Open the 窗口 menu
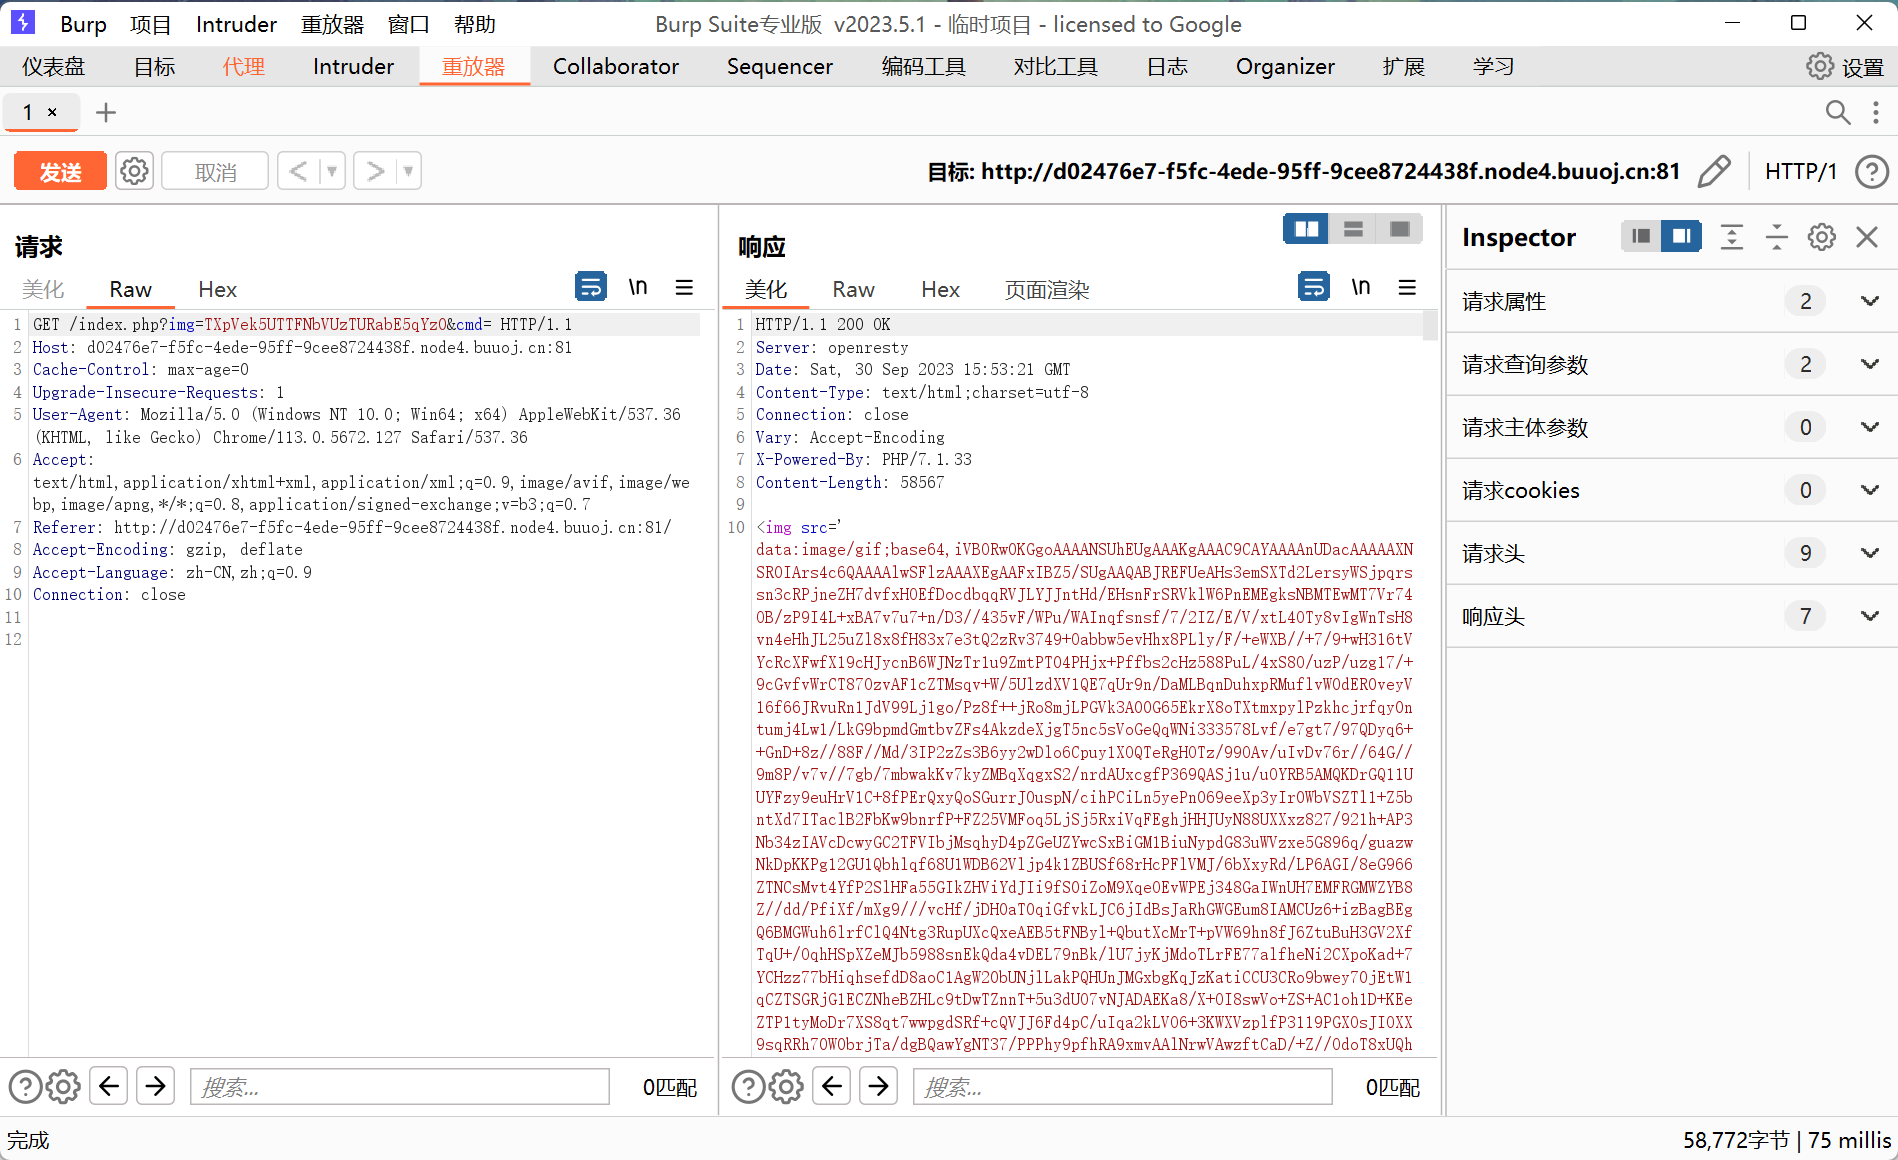 pos(409,24)
